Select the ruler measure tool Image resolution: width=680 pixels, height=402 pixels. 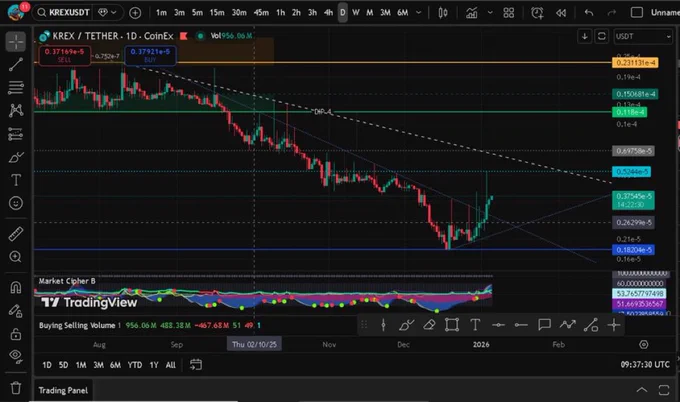click(x=16, y=234)
